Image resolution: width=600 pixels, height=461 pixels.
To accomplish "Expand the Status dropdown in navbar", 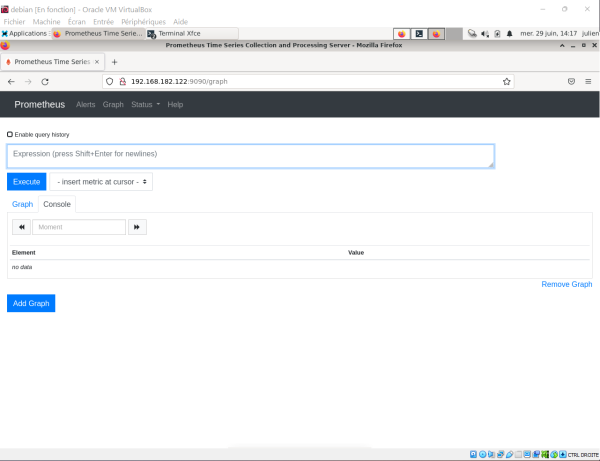I will tap(145, 104).
